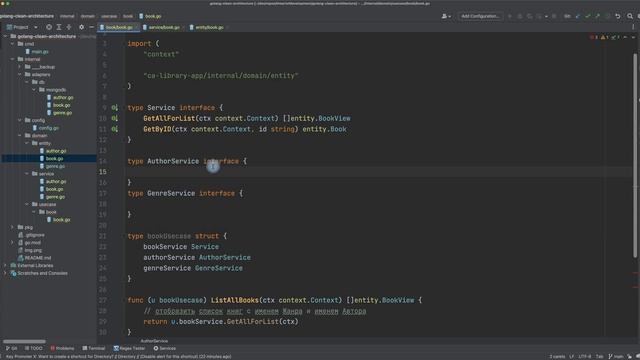The width and height of the screenshot is (640, 360).
Task: Click Git push arrow icon
Action: (598, 16)
